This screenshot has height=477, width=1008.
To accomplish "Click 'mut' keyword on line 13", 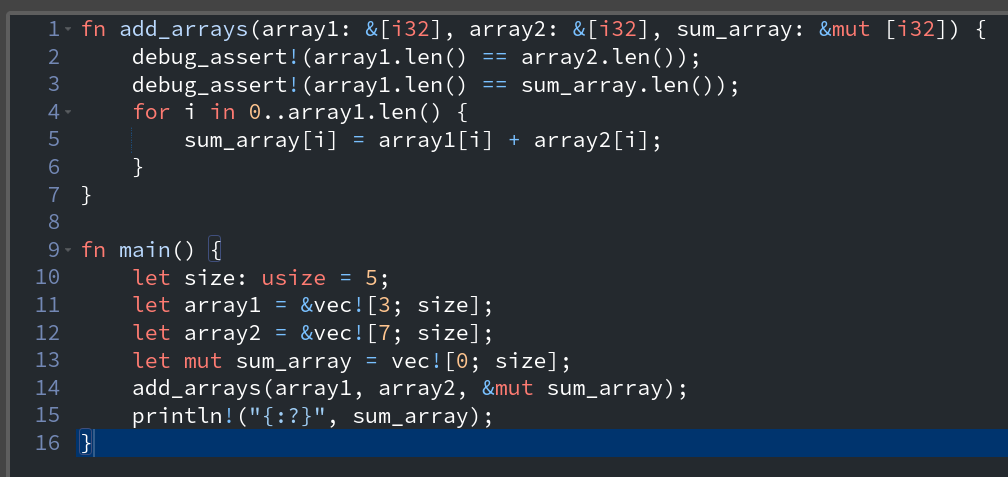I will tap(203, 361).
